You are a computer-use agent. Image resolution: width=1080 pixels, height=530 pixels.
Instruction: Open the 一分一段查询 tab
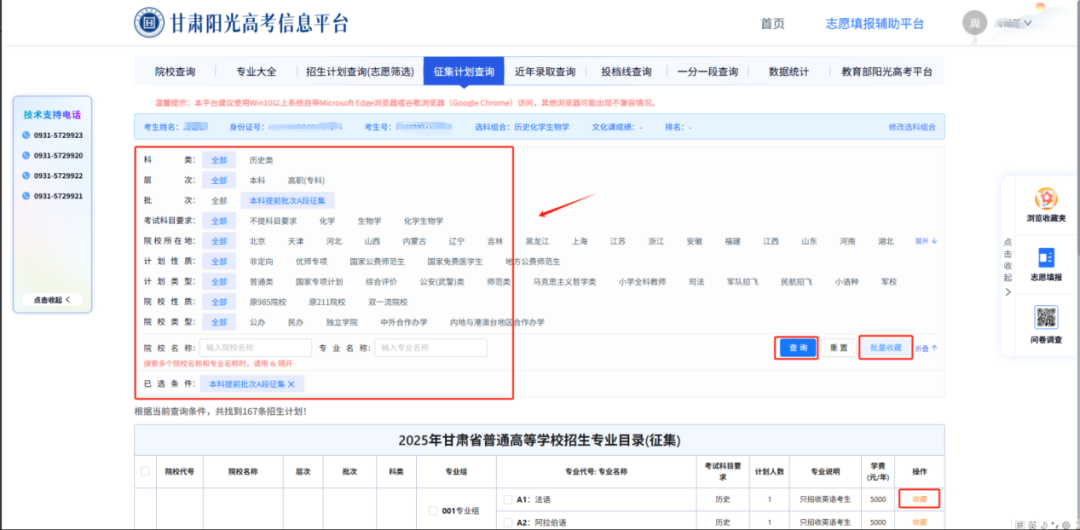[x=707, y=72]
